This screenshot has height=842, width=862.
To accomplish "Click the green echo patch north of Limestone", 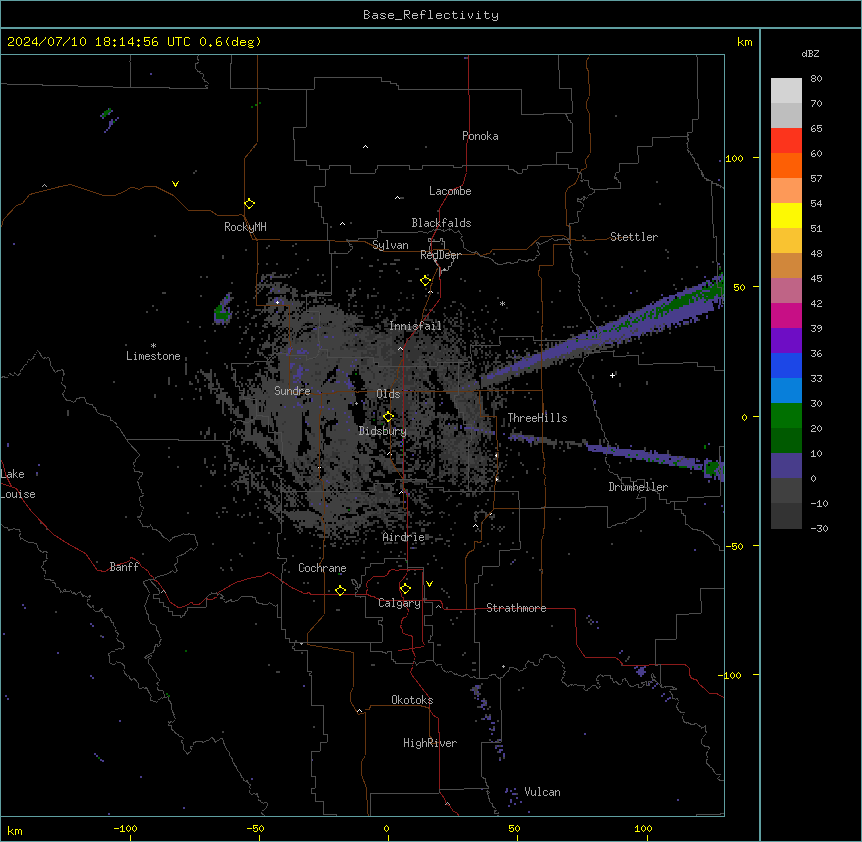I will 223,311.
